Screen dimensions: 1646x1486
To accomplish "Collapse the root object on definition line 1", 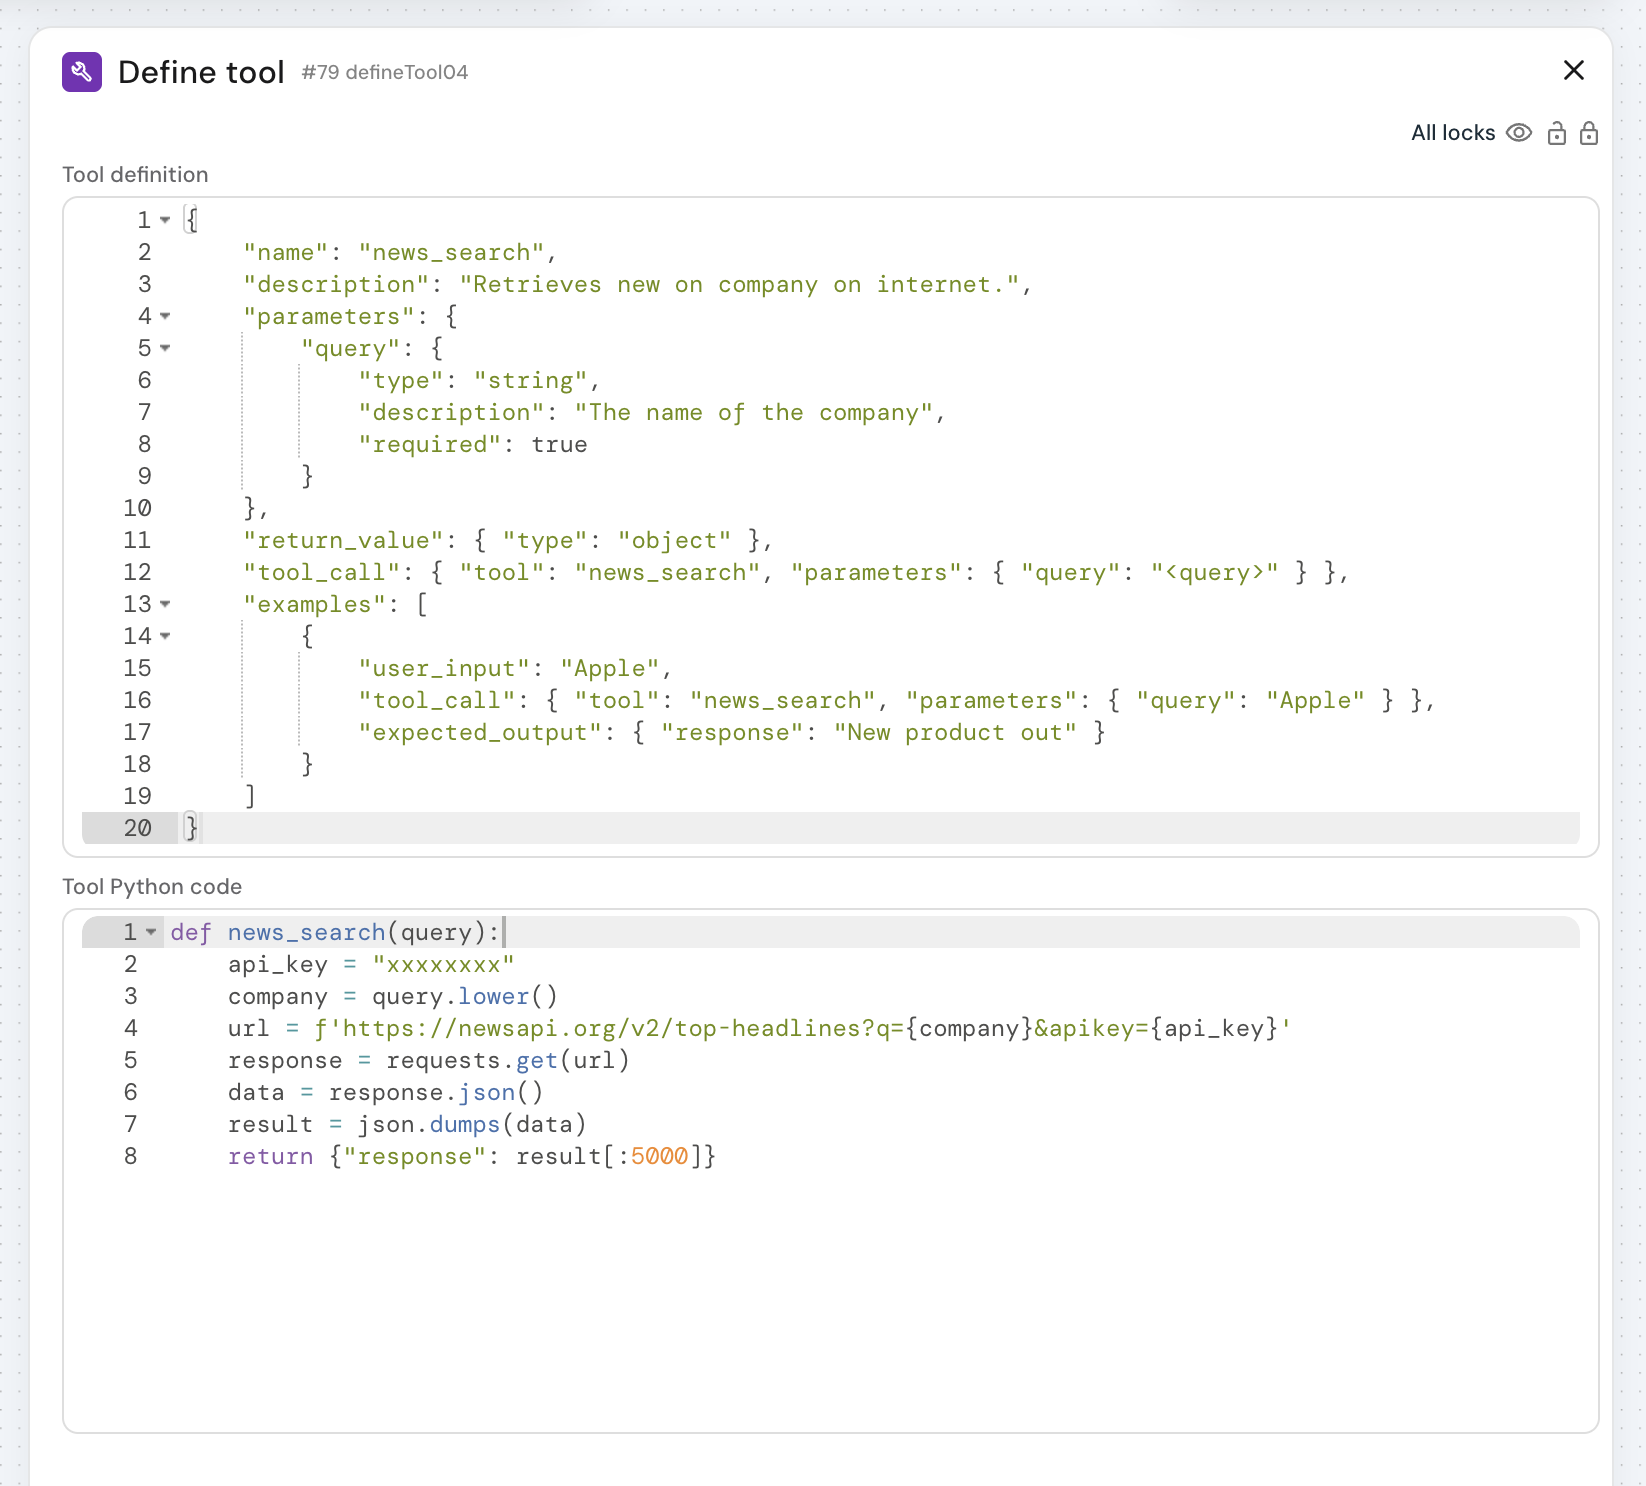I will pos(165,220).
